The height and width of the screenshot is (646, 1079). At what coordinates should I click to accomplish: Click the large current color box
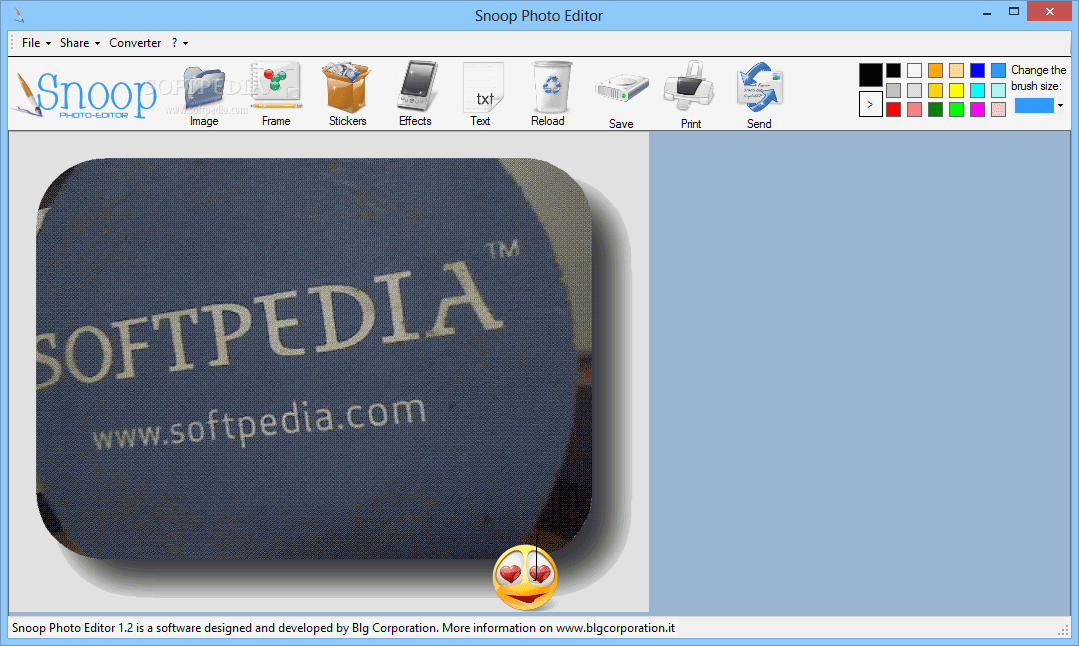[x=870, y=75]
